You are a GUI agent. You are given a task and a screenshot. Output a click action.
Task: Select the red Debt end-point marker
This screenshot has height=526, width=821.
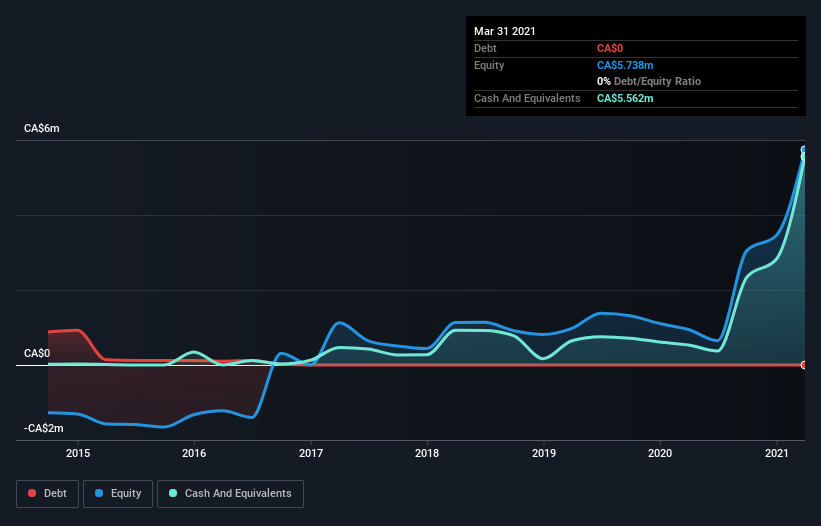(x=804, y=365)
